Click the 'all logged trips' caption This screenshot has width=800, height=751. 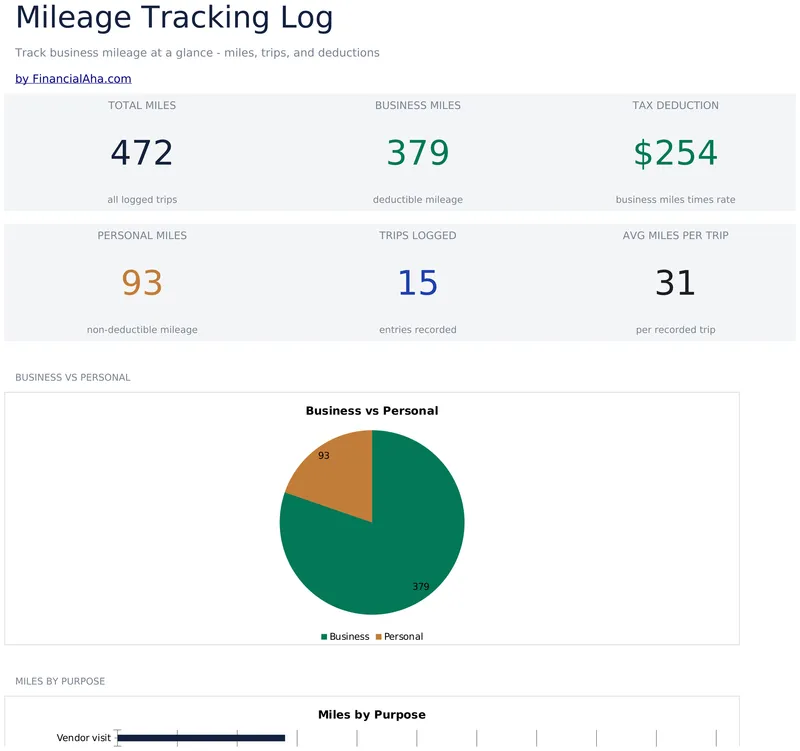click(142, 199)
